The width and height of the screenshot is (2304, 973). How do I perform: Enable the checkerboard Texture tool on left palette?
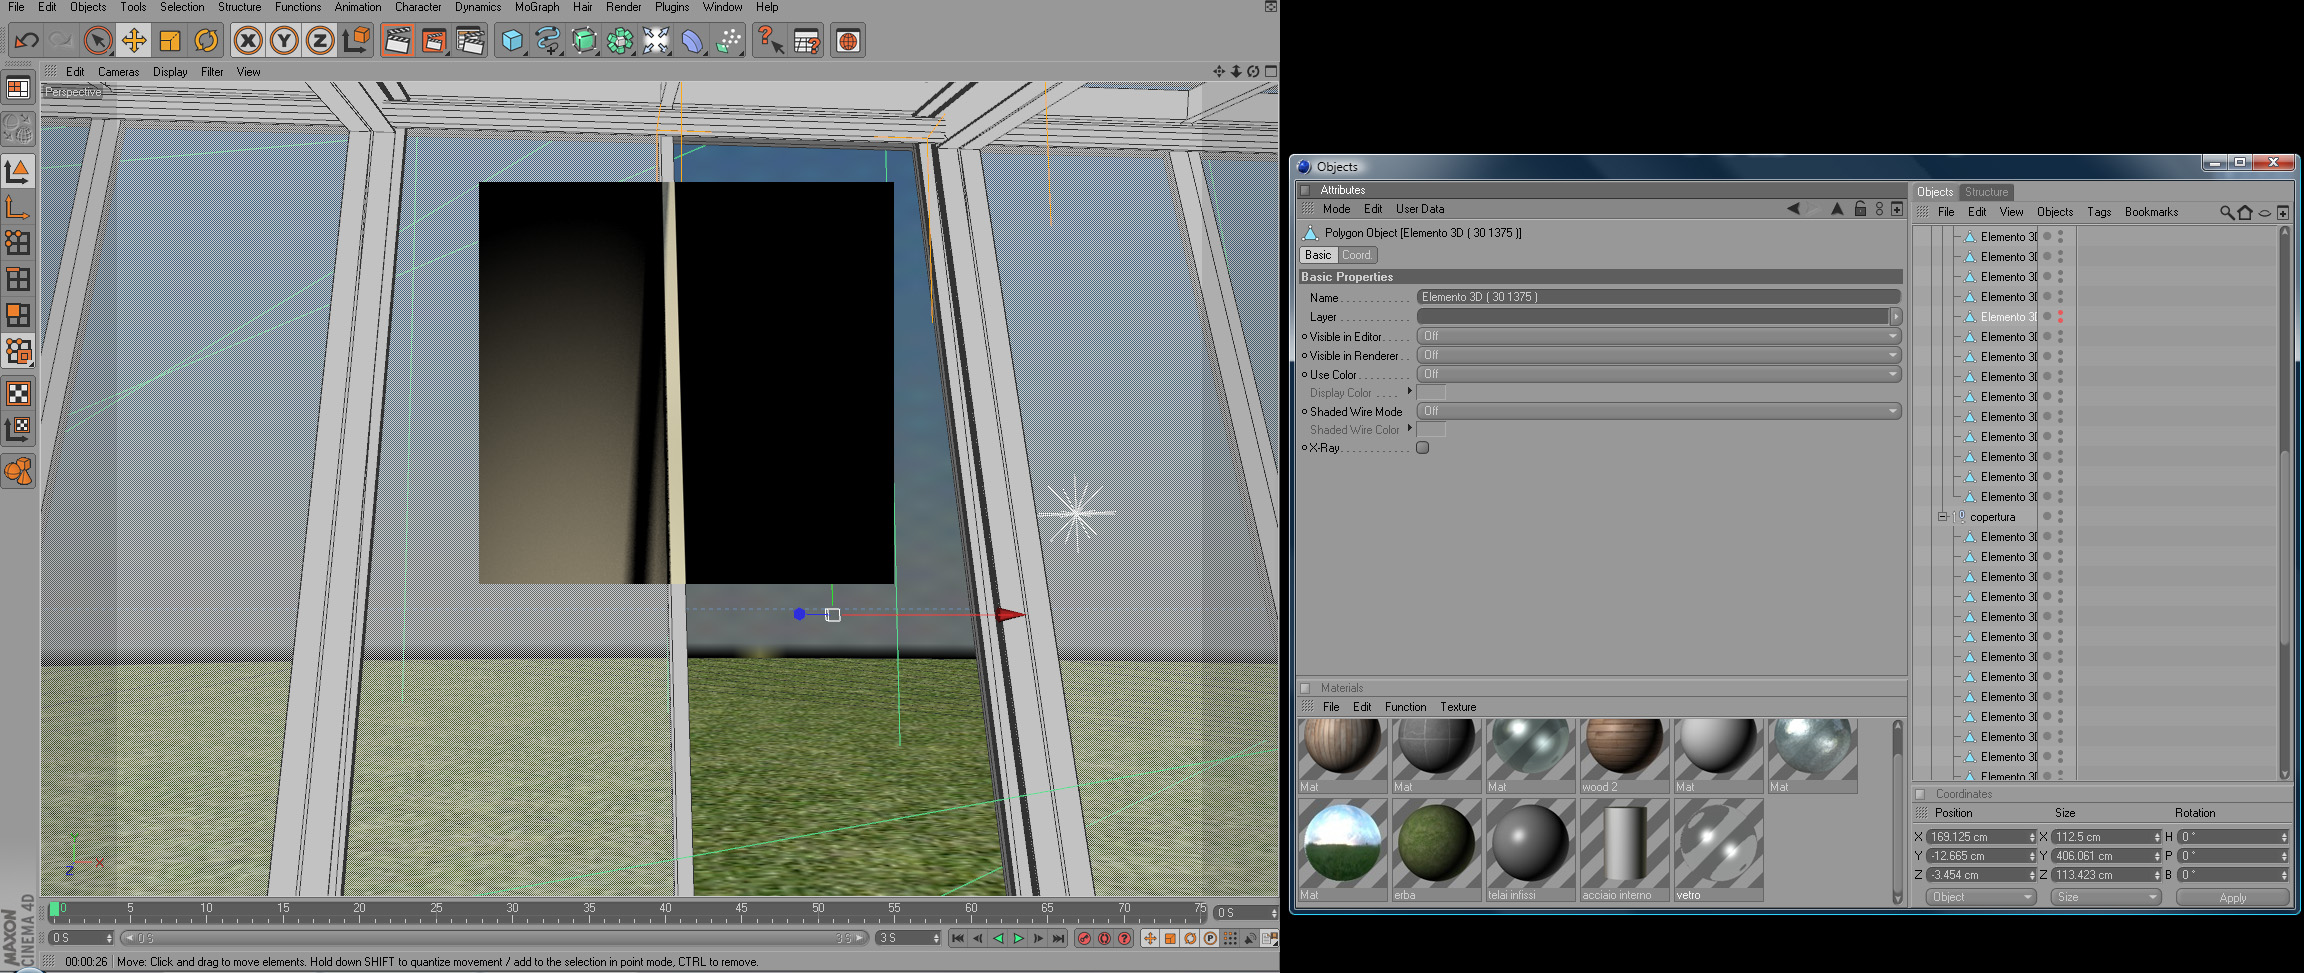tap(18, 394)
